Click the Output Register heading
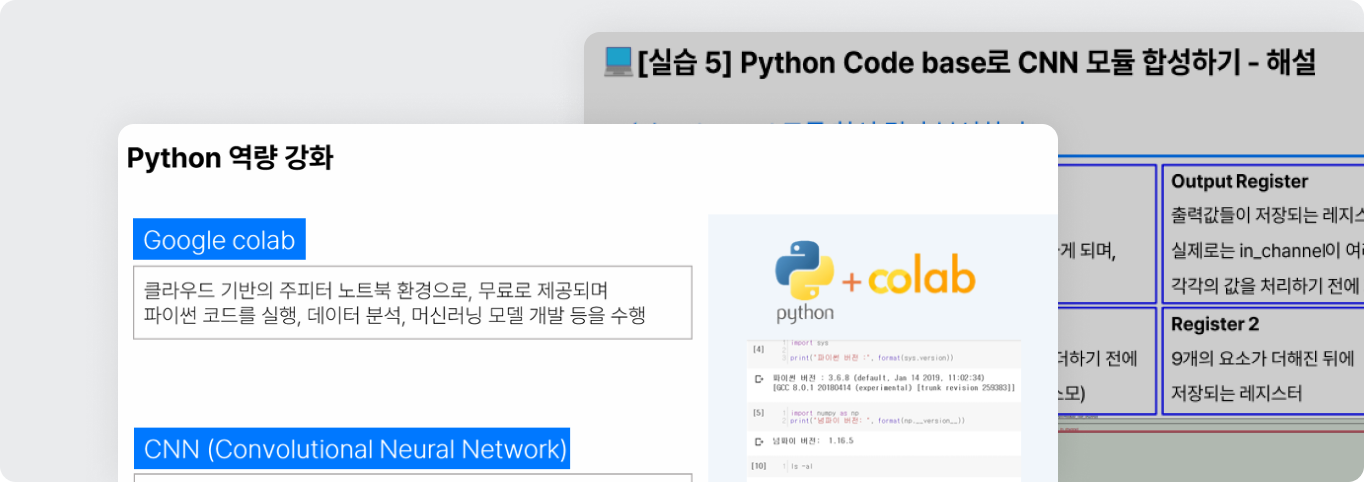Viewport: 1364px width, 482px height. [1239, 181]
